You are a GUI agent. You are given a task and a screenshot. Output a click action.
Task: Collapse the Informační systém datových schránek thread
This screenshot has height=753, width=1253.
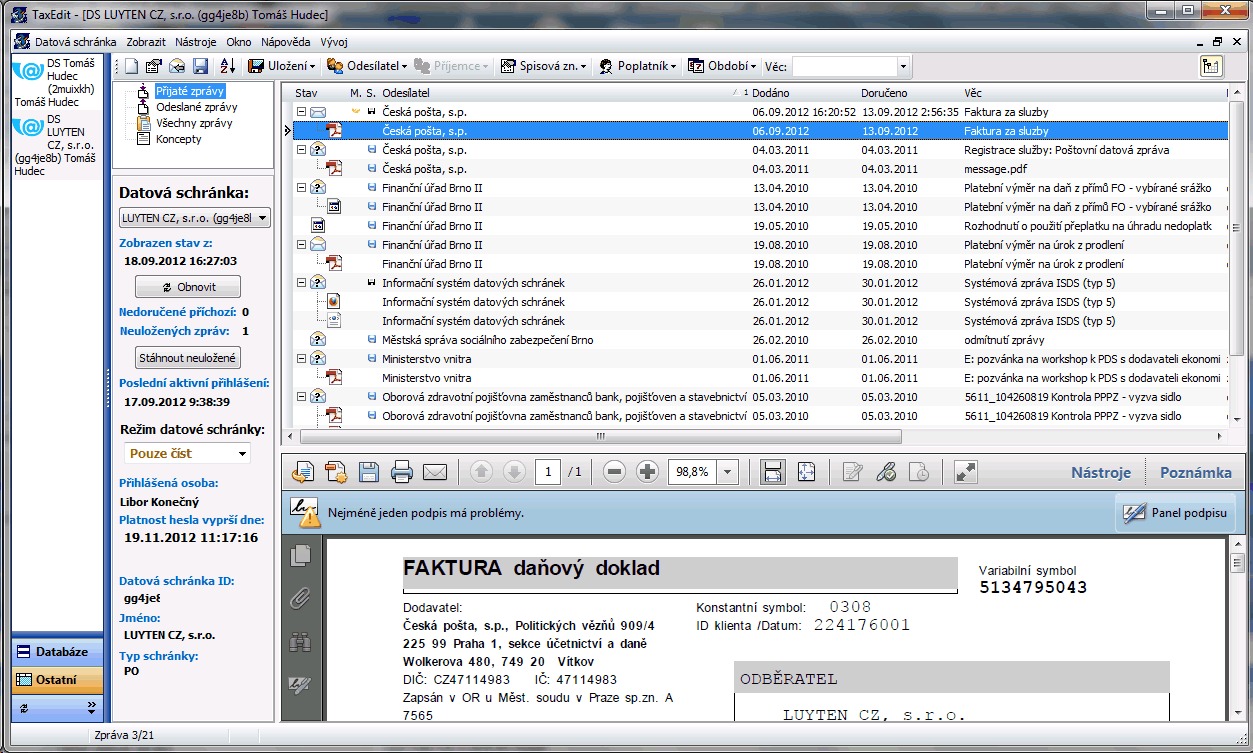click(301, 283)
